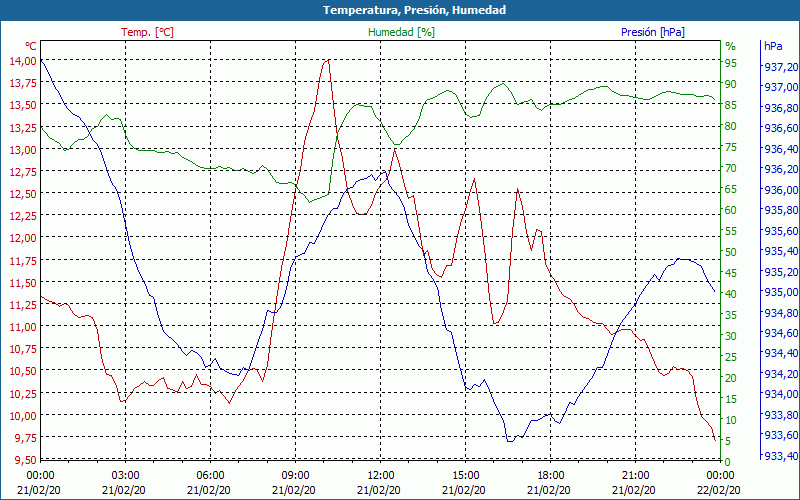Click temperature axis value '14,00'
800x500 pixels.
[x=22, y=61]
